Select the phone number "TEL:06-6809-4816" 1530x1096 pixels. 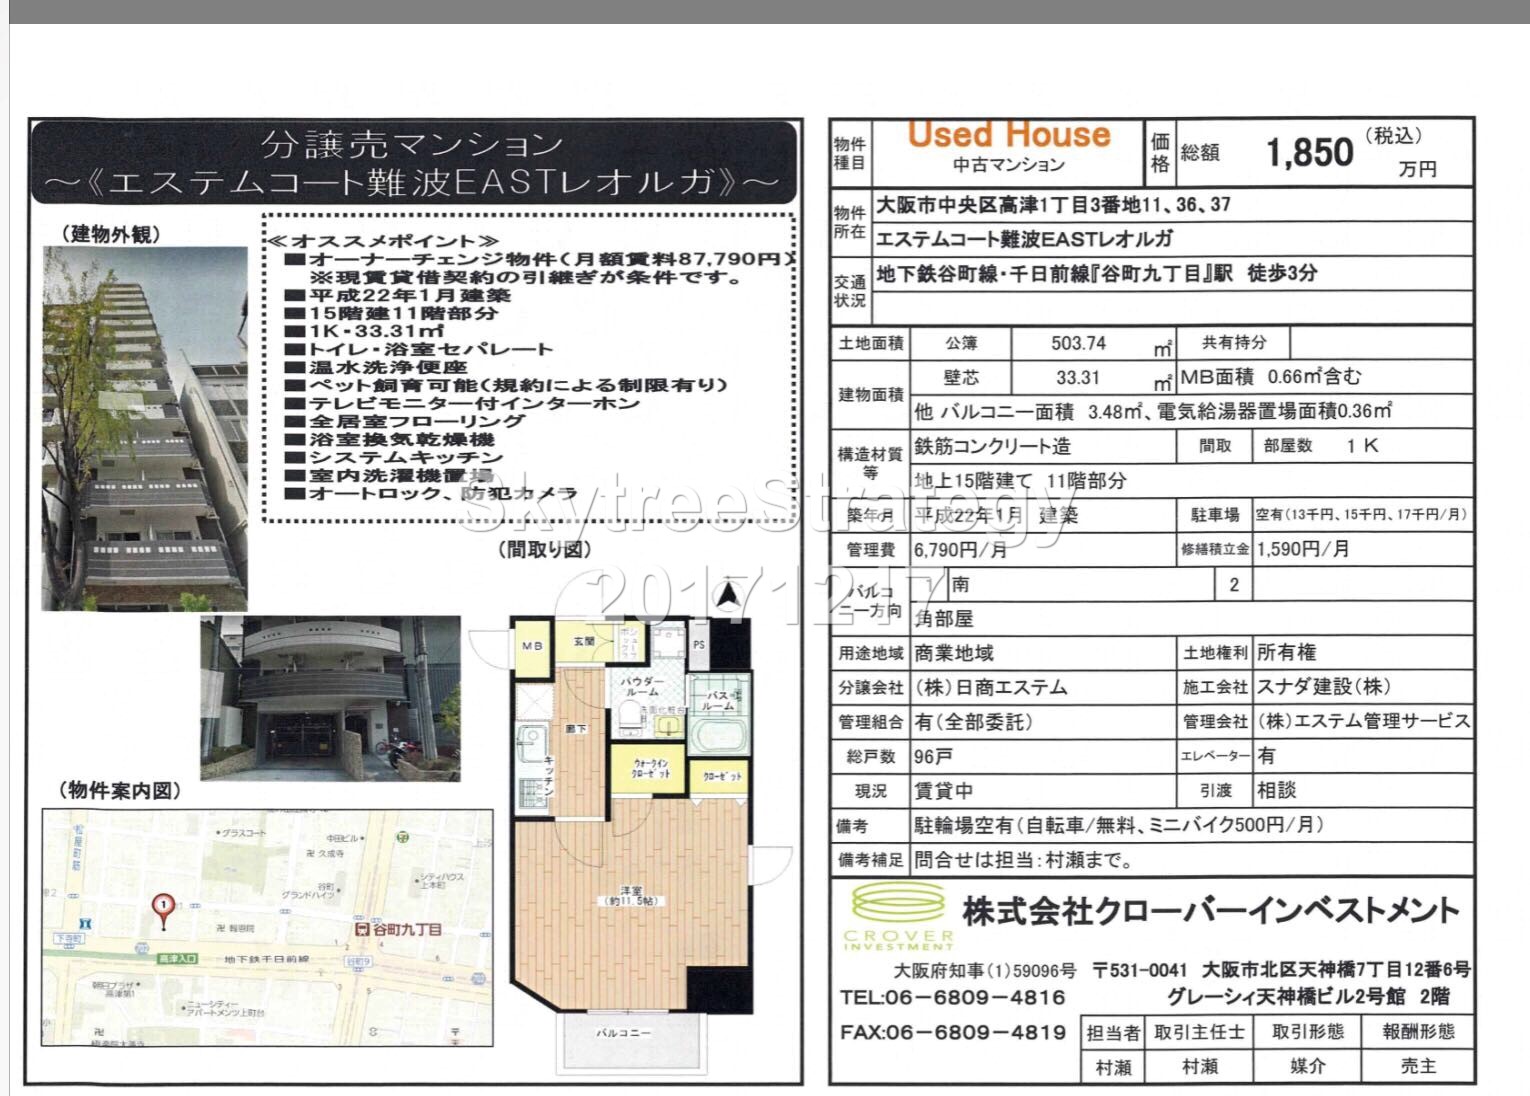[x=953, y=997]
